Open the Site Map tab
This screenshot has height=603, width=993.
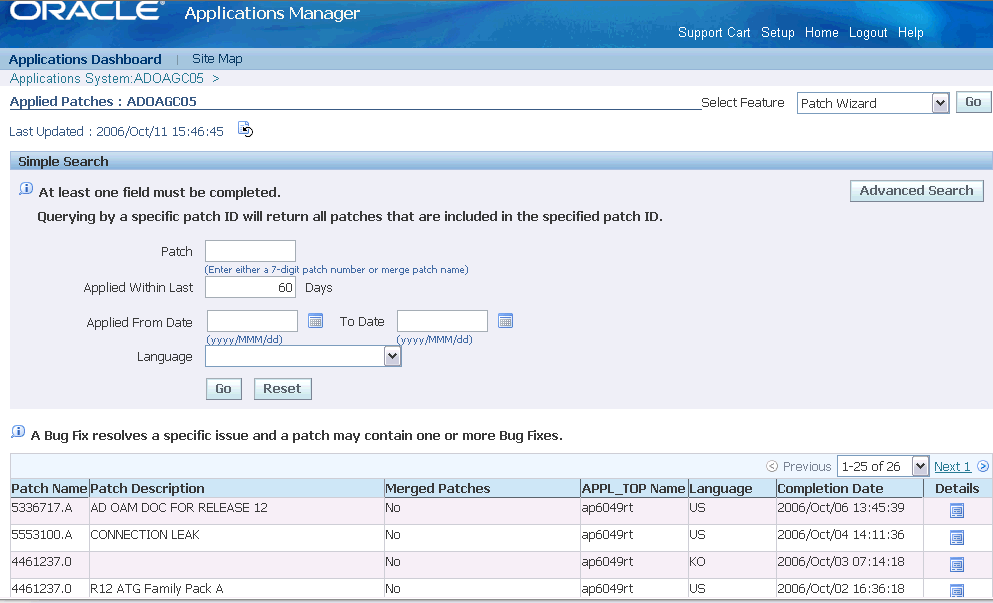[217, 58]
